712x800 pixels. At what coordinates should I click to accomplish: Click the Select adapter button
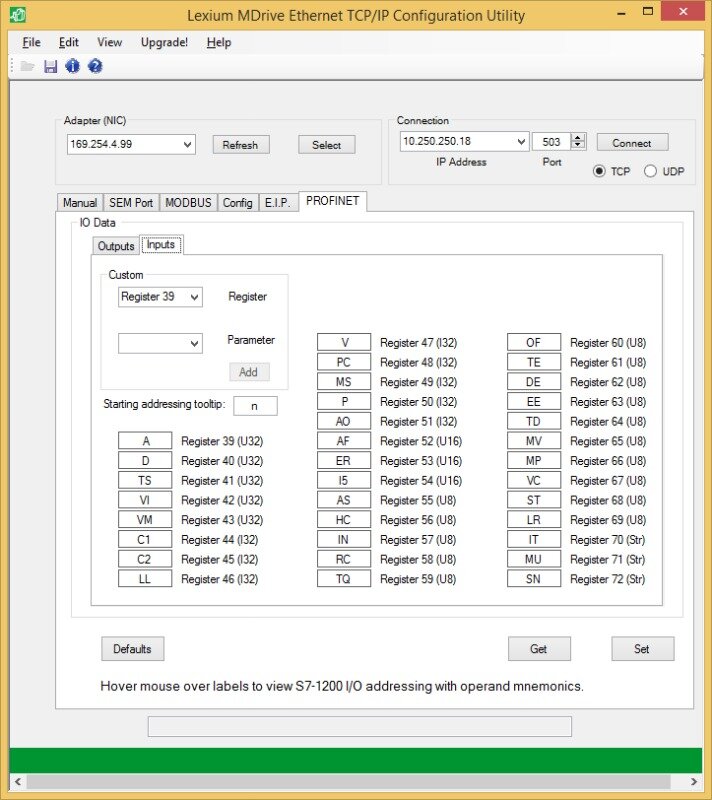[x=326, y=145]
